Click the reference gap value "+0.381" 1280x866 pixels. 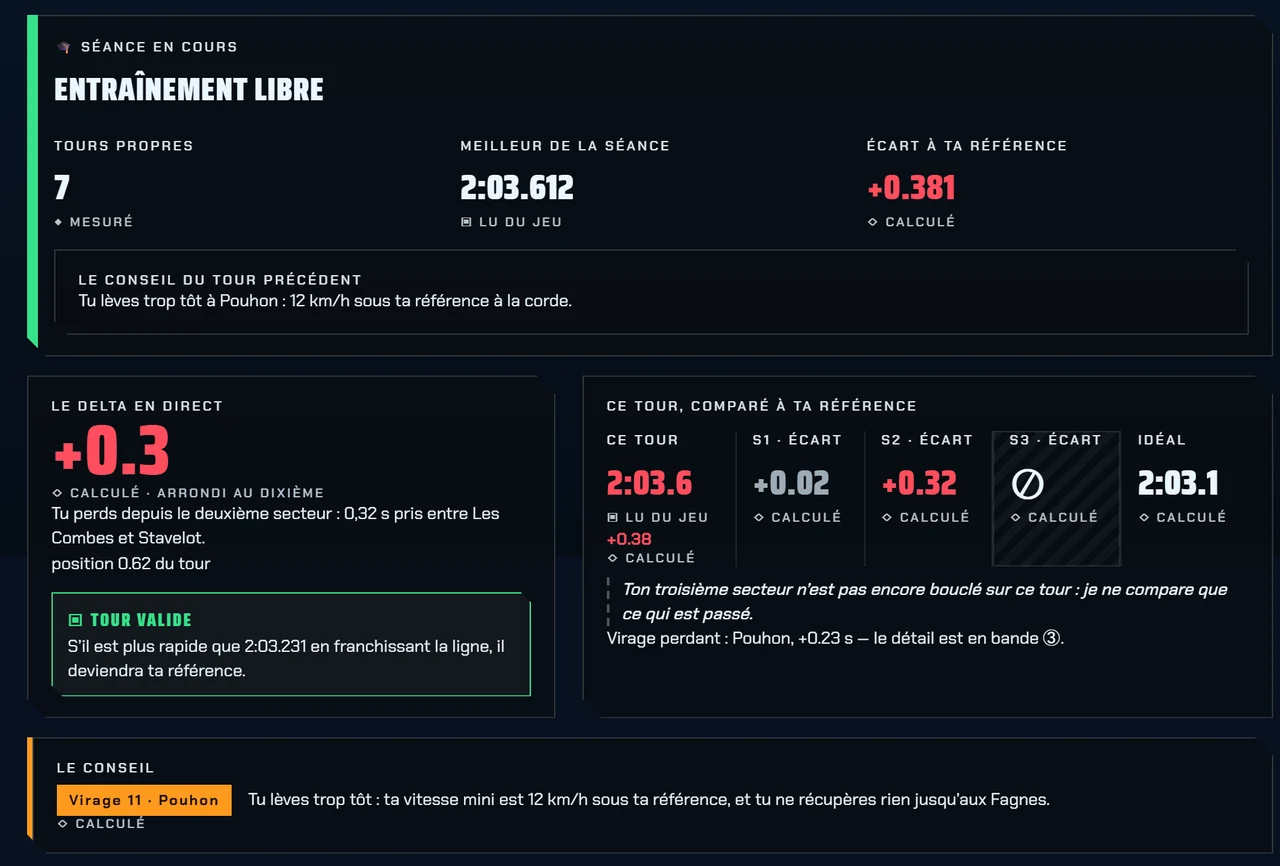point(911,188)
